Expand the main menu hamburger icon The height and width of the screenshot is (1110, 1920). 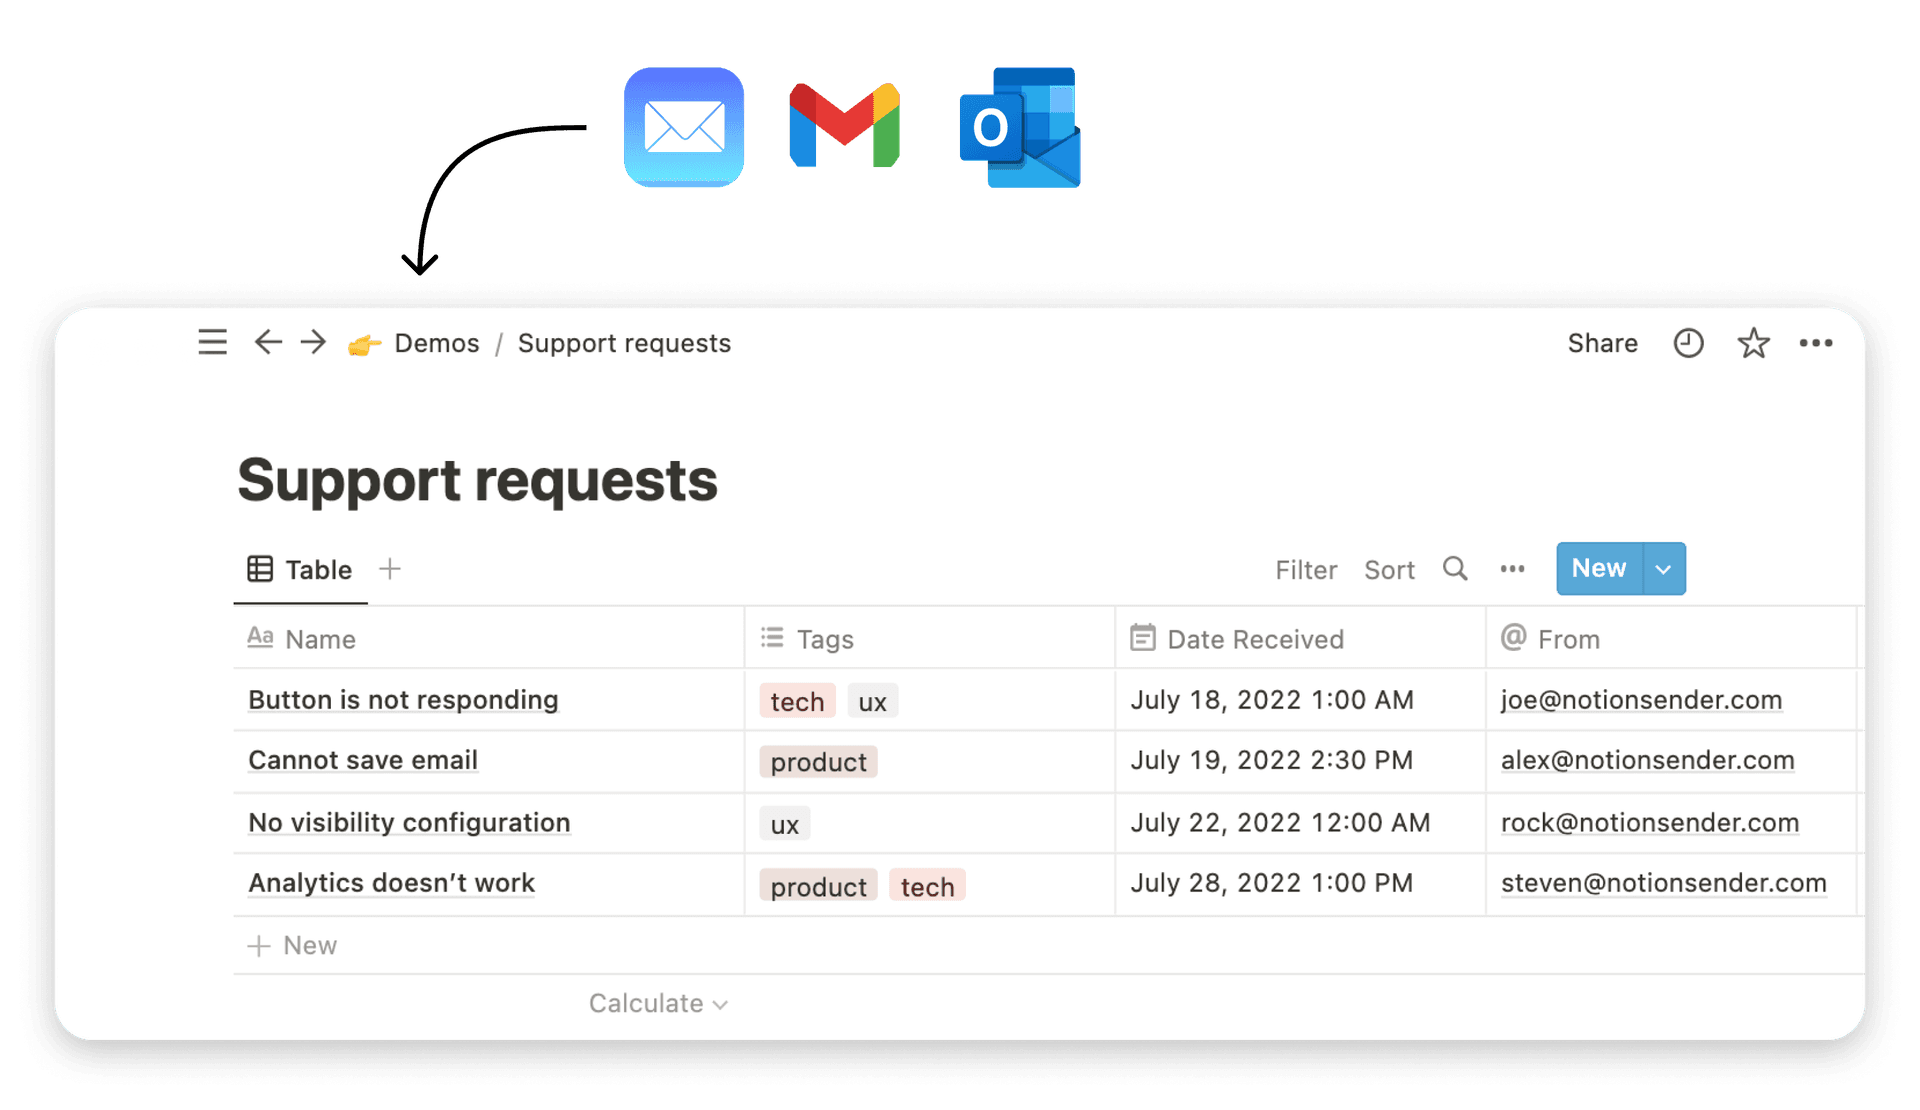tap(210, 344)
